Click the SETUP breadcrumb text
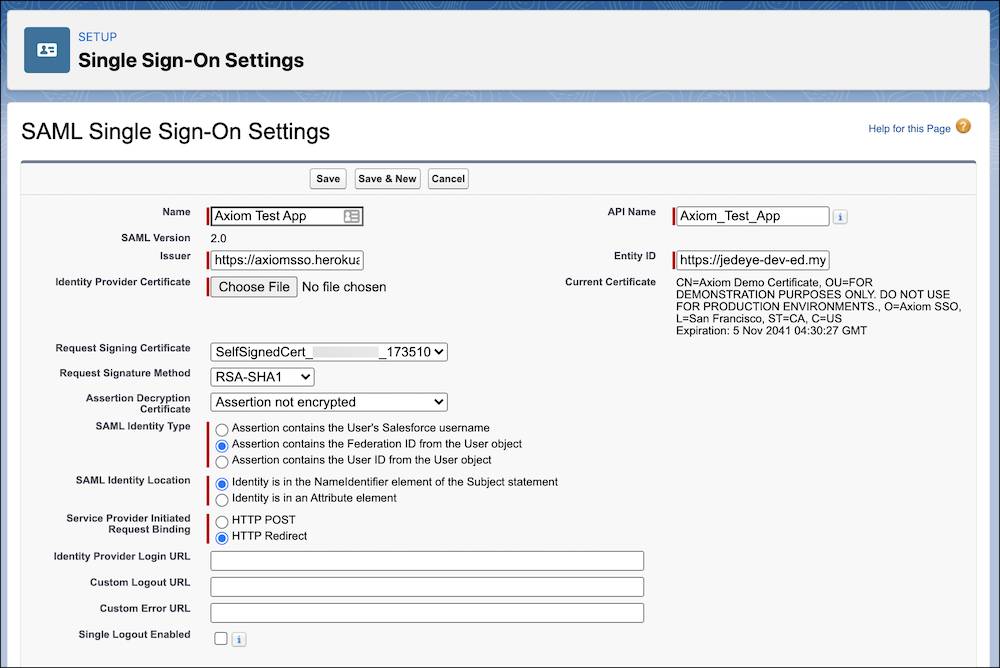Viewport: 1000px width, 668px height. pos(98,37)
